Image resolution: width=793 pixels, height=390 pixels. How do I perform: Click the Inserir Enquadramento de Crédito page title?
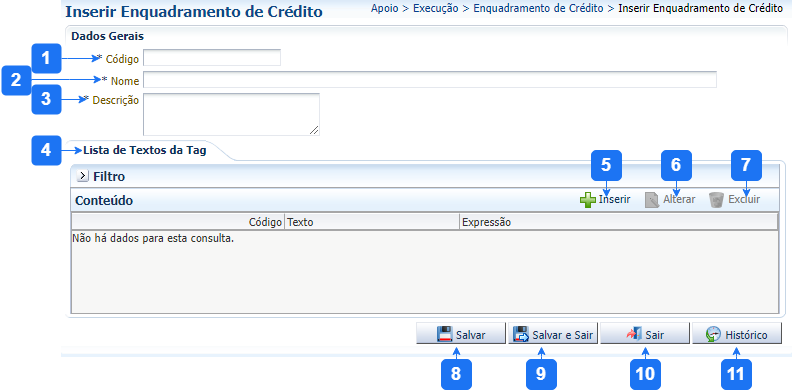pyautogui.click(x=194, y=12)
